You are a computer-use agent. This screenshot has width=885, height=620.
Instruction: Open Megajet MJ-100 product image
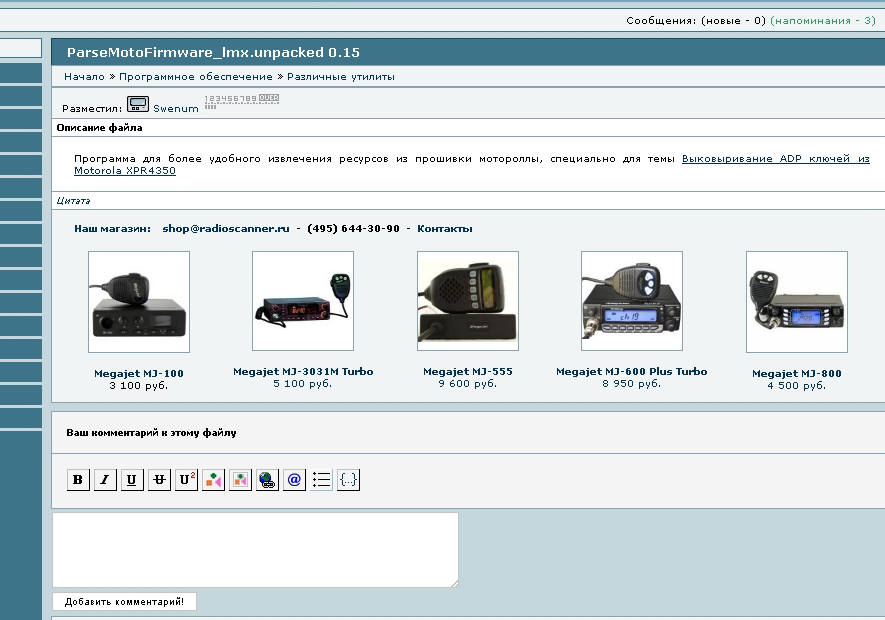tap(139, 302)
